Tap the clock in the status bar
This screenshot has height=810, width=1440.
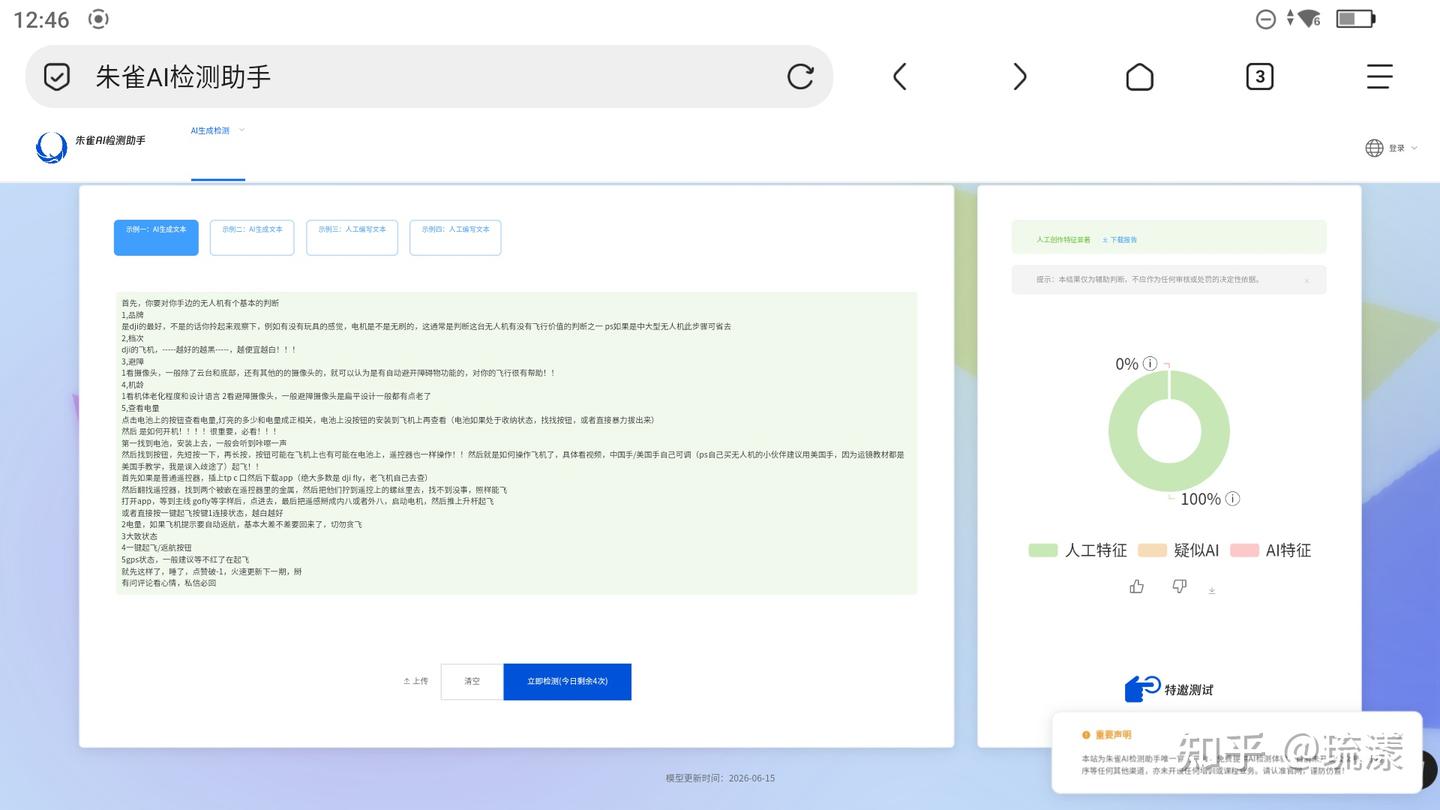click(x=41, y=19)
